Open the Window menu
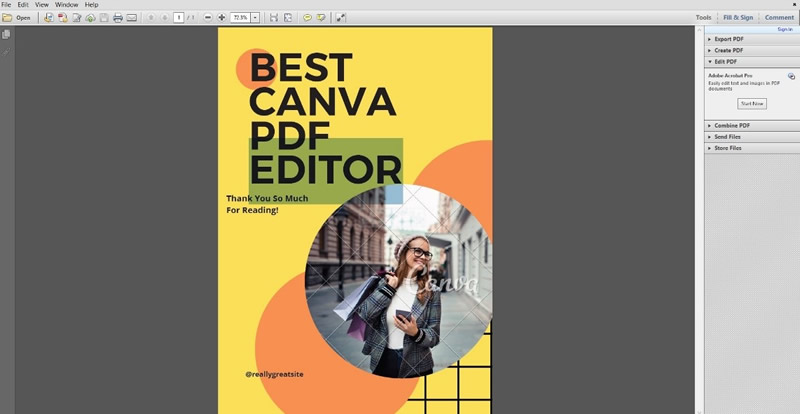This screenshot has height=414, width=800. coord(66,5)
